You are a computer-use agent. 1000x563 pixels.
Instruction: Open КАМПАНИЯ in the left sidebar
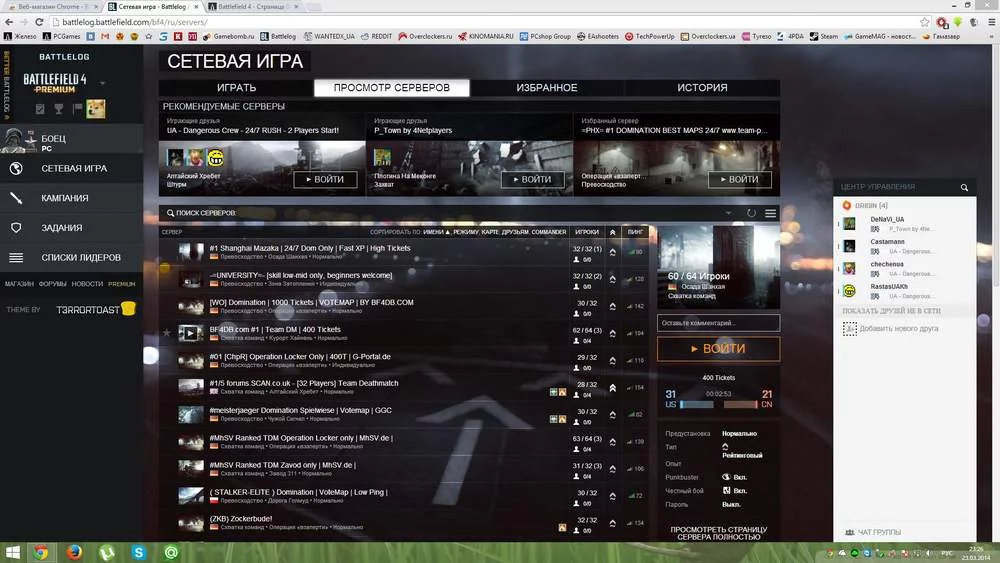[71, 198]
